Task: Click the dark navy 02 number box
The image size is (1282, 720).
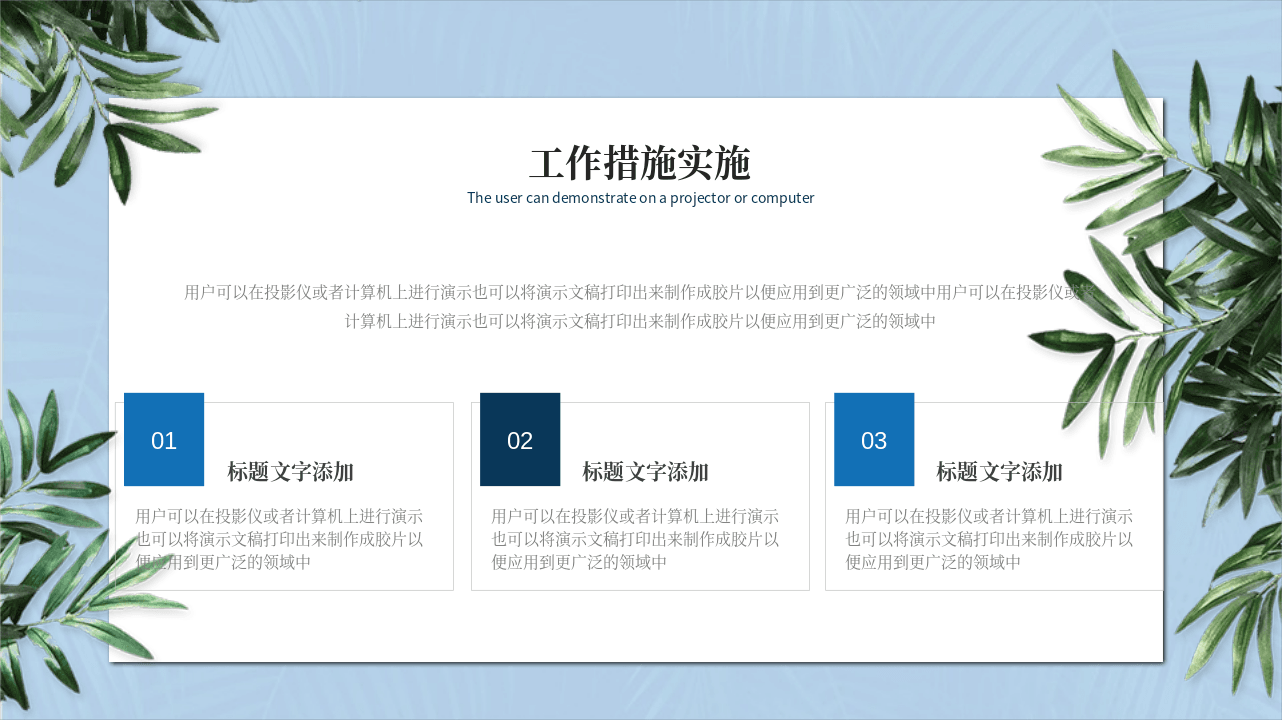Action: [520, 440]
